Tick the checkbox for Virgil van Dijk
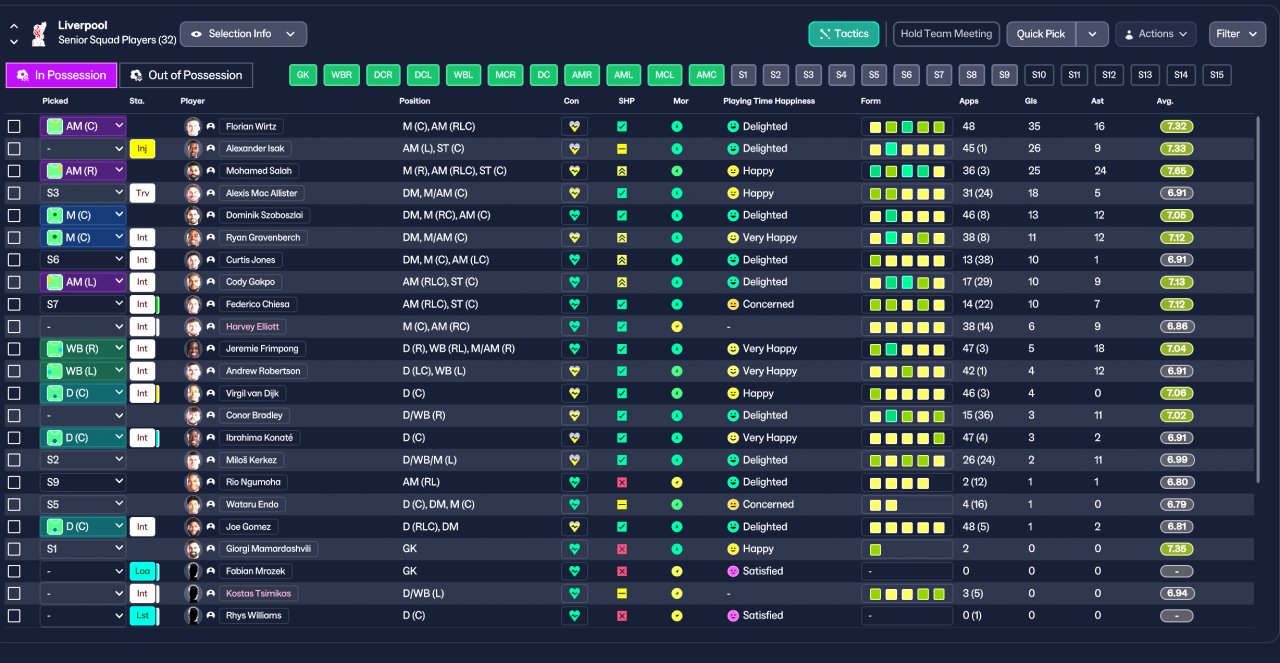This screenshot has height=663, width=1280. (x=14, y=393)
